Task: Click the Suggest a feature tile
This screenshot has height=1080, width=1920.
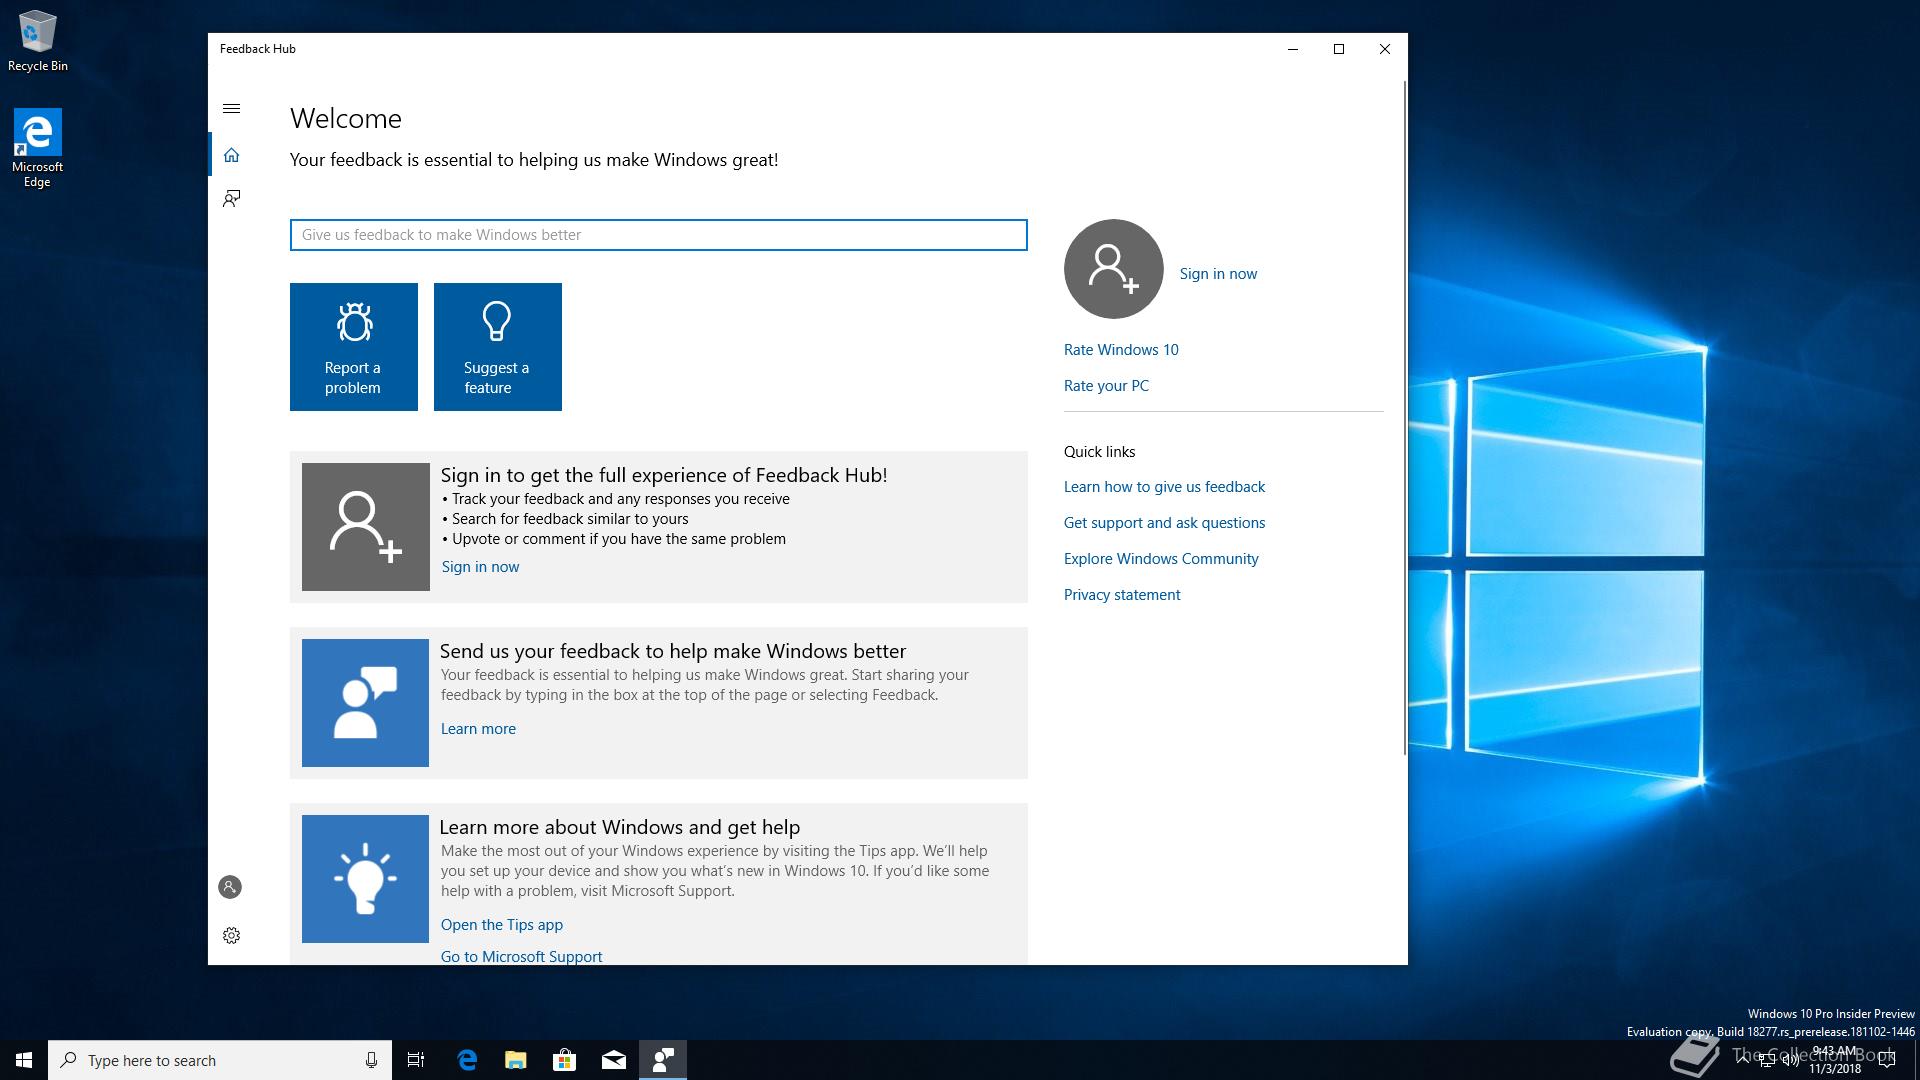Action: click(x=498, y=347)
